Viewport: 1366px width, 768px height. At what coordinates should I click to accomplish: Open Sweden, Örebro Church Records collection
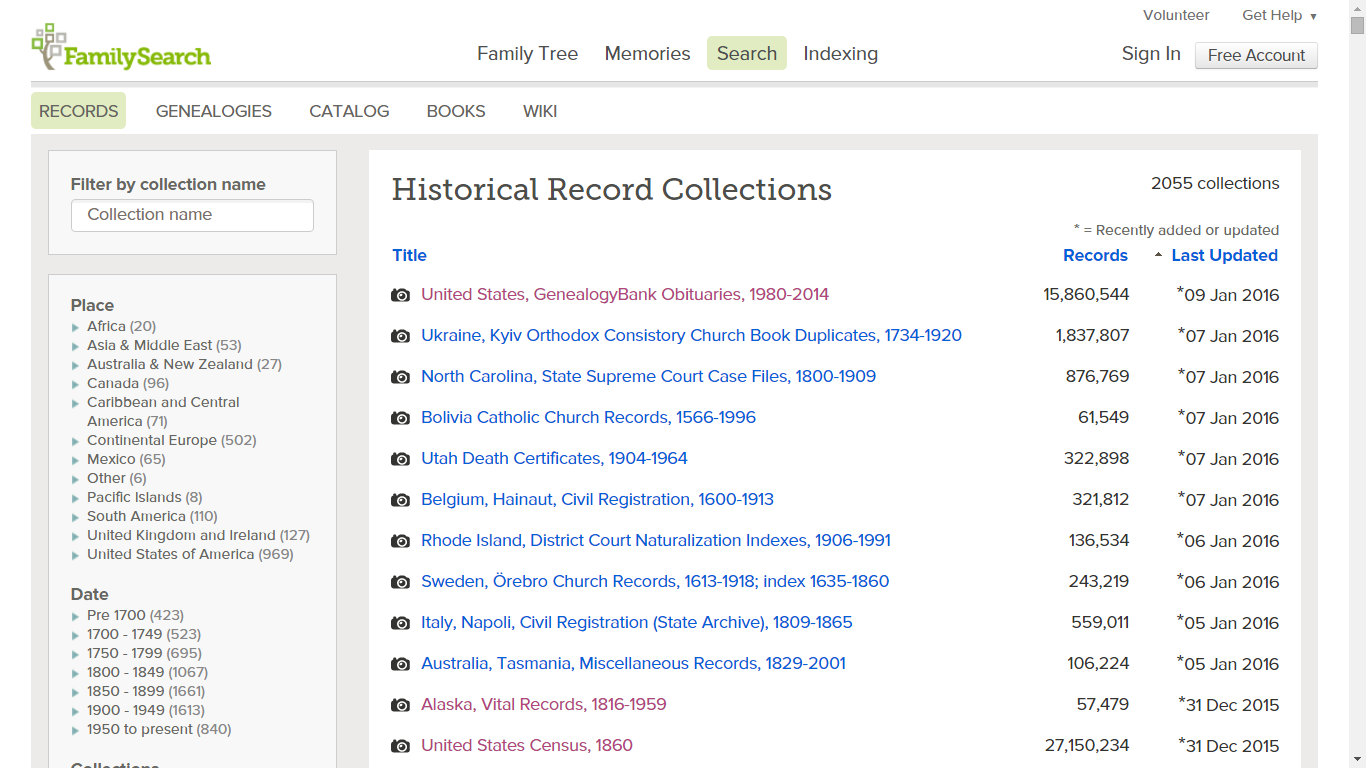655,582
